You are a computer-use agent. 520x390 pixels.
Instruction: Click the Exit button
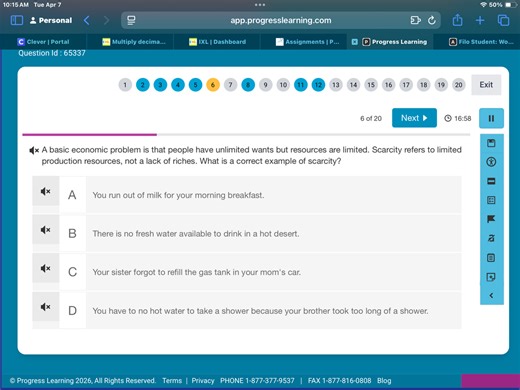[486, 85]
